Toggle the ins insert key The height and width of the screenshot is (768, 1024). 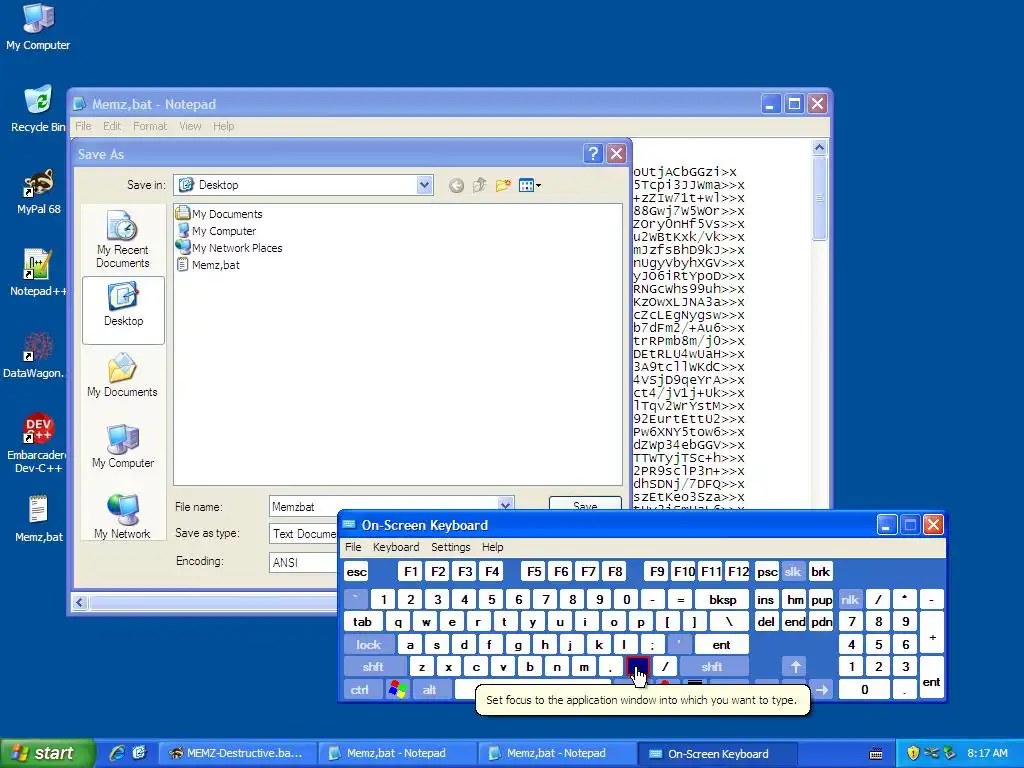pos(765,600)
